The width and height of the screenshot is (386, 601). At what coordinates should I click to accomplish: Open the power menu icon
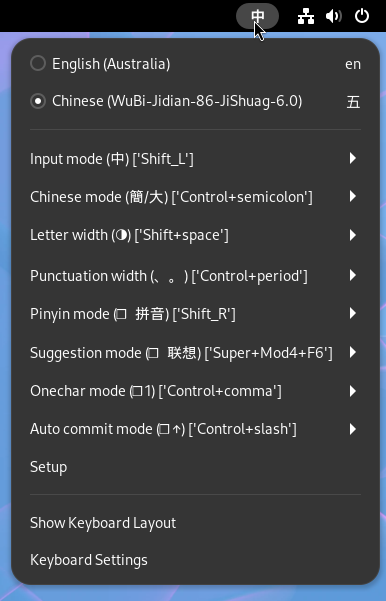point(362,16)
